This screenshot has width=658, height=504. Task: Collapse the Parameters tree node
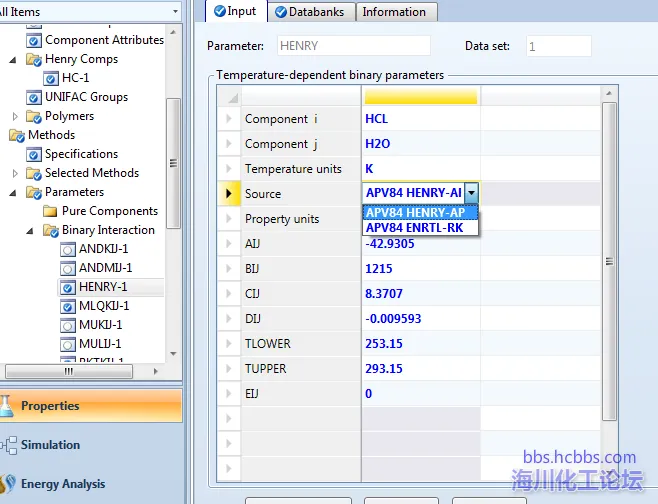click(13, 193)
